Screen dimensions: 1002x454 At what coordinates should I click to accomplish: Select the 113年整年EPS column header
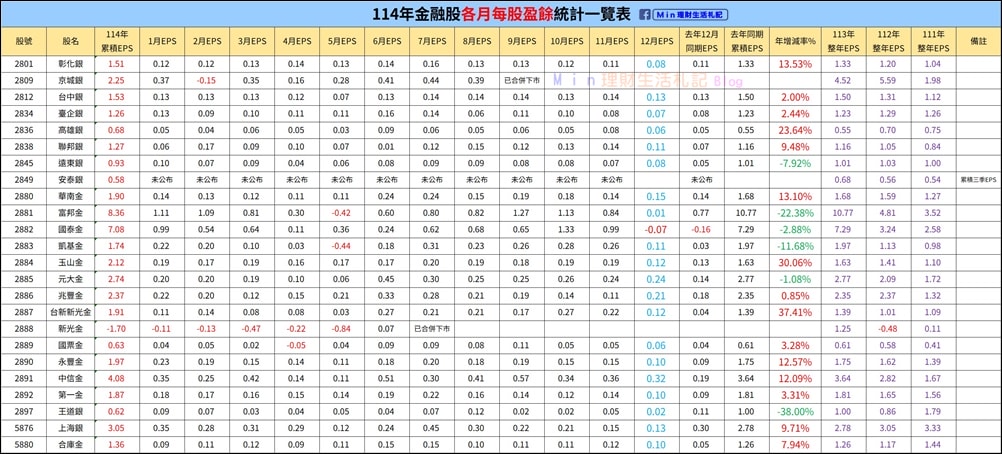(844, 42)
